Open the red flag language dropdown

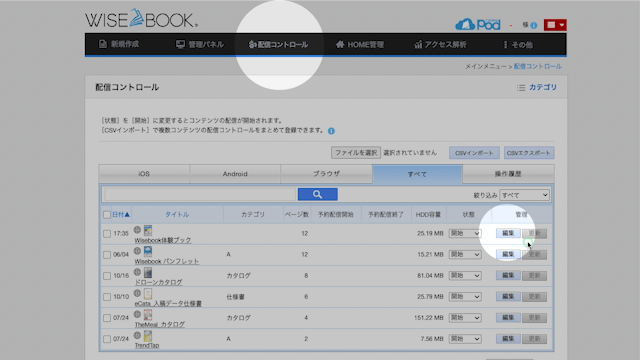[555, 25]
